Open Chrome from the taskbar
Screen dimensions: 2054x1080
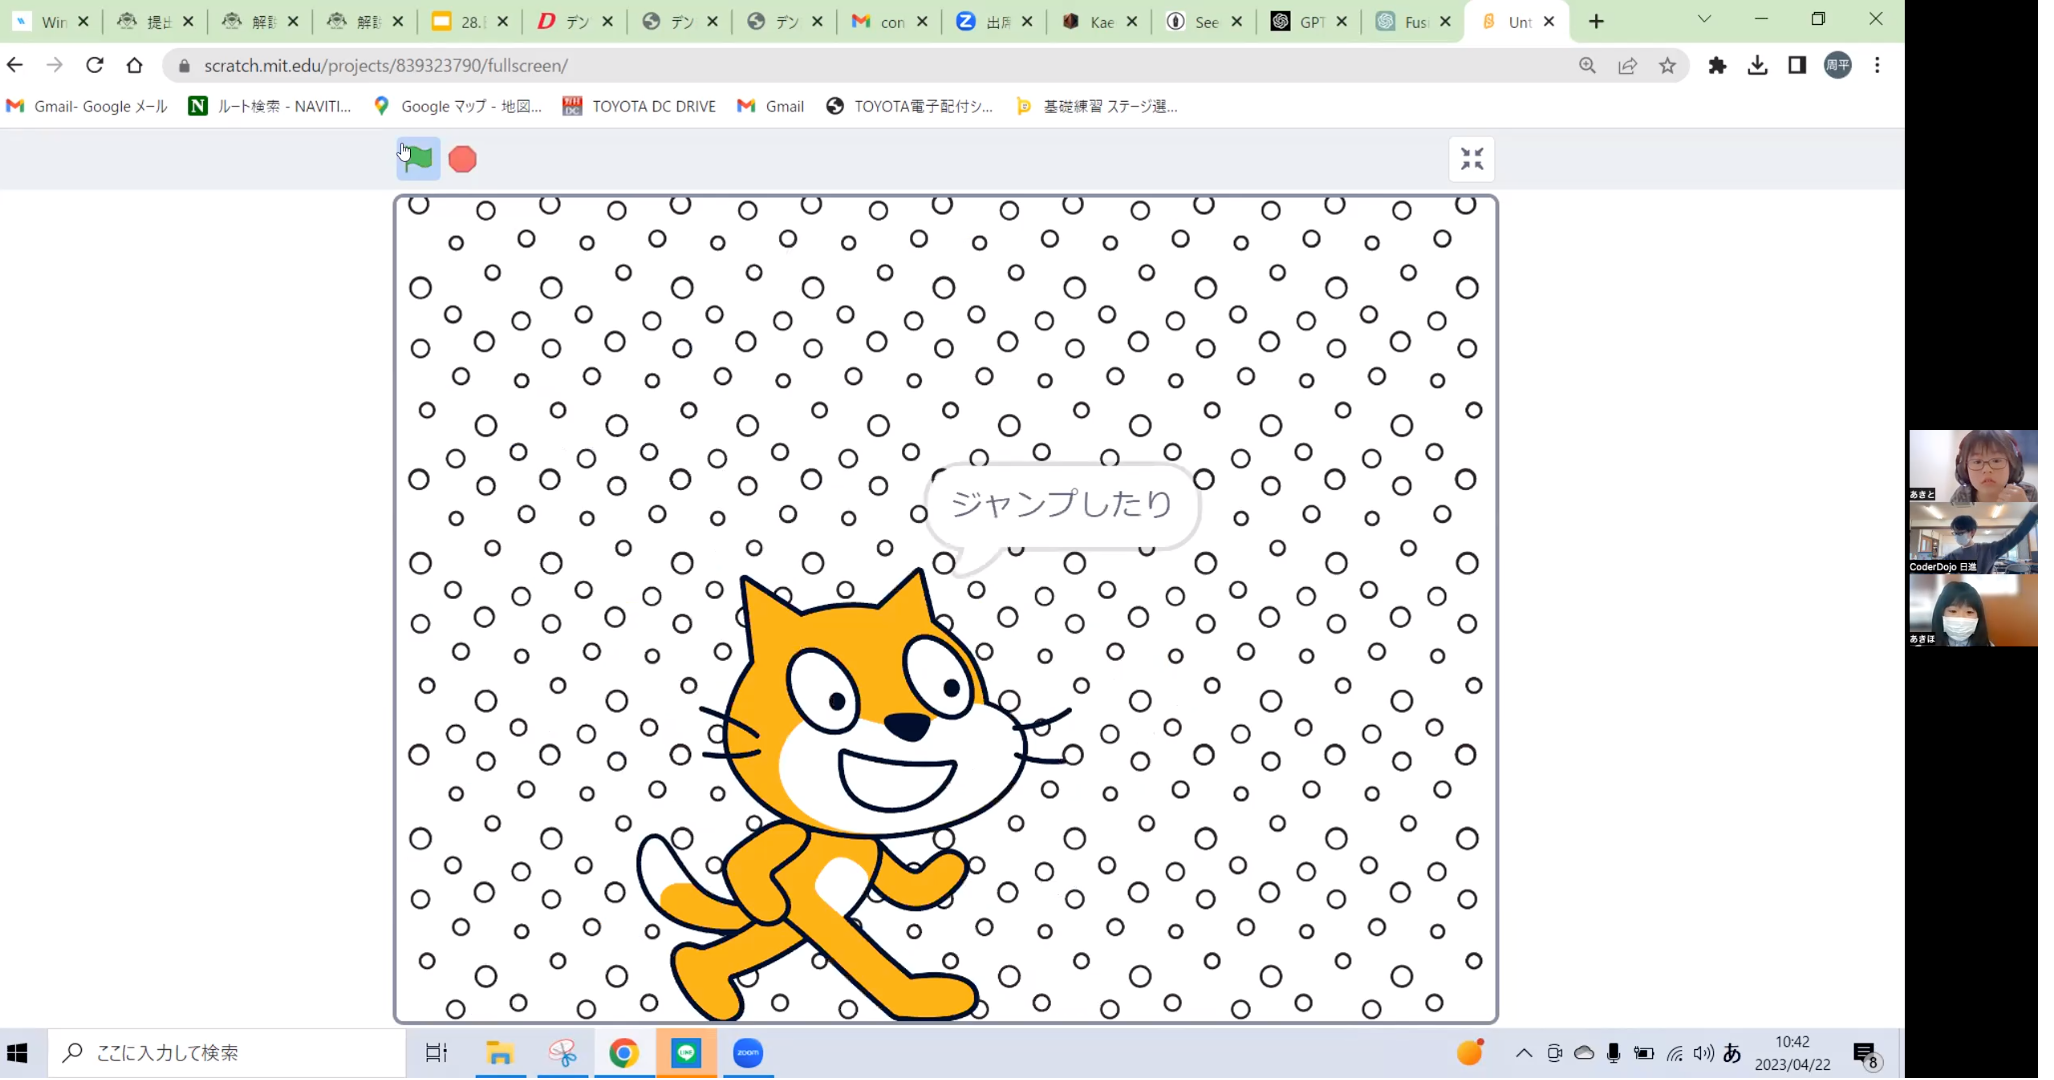(x=624, y=1053)
